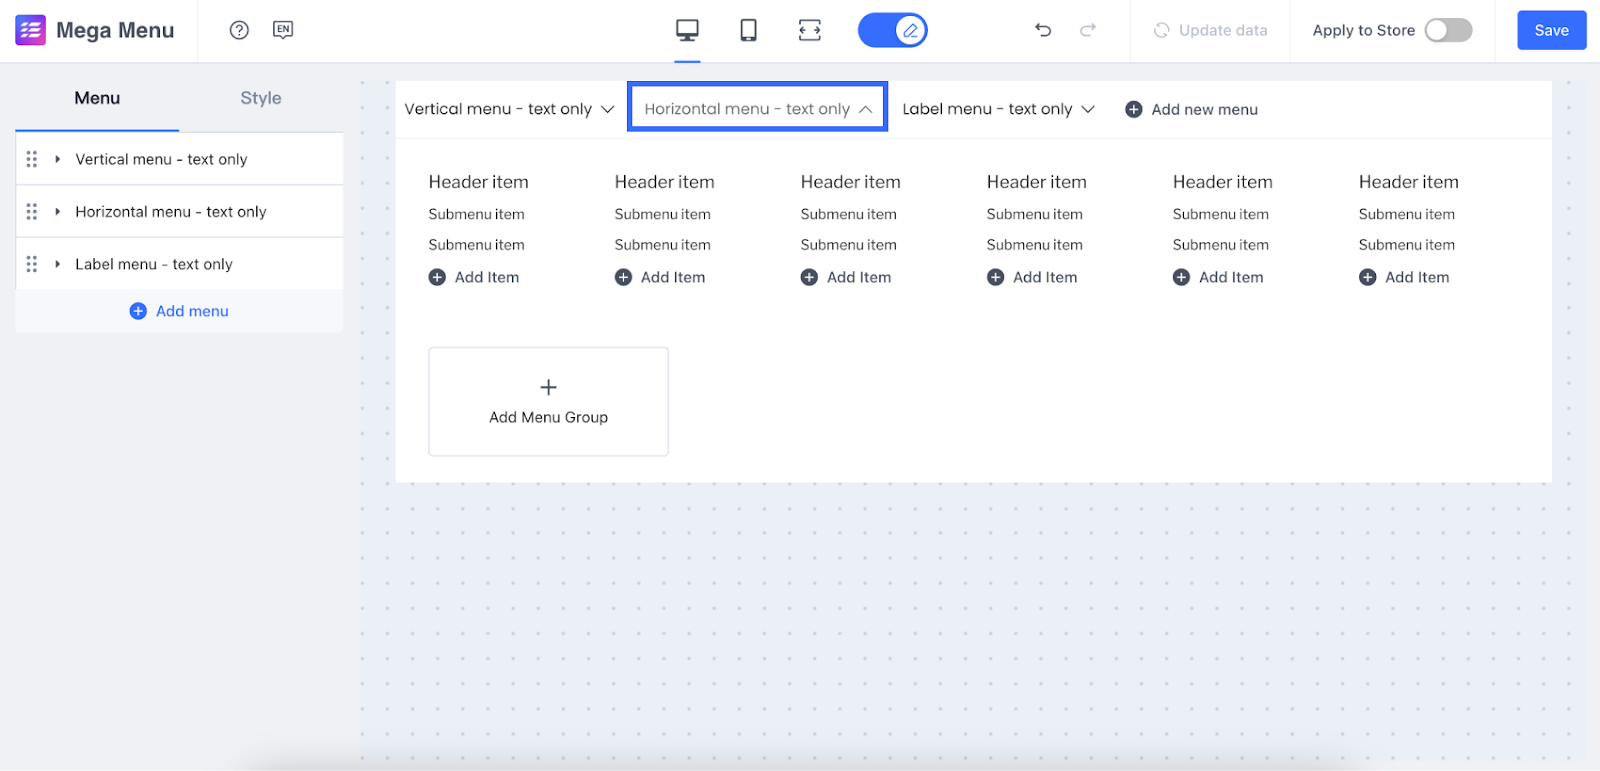The height and width of the screenshot is (771, 1600).
Task: Click the Add Menu Group box
Action: (548, 401)
